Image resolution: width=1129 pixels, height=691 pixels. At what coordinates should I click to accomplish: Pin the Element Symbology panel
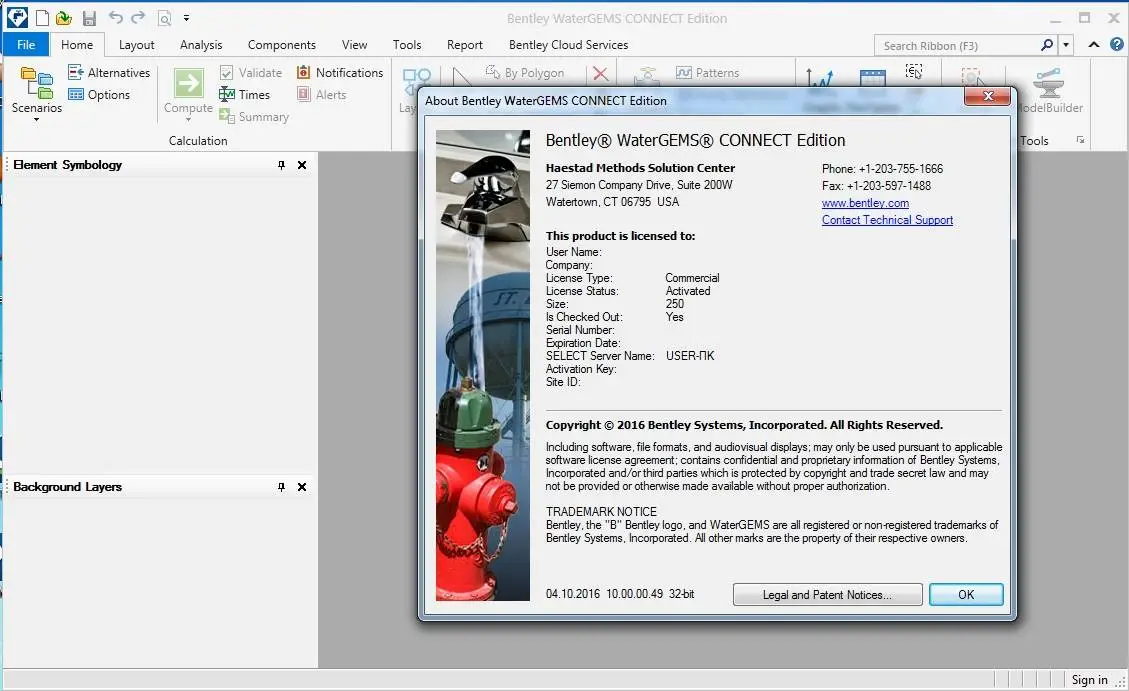click(282, 165)
